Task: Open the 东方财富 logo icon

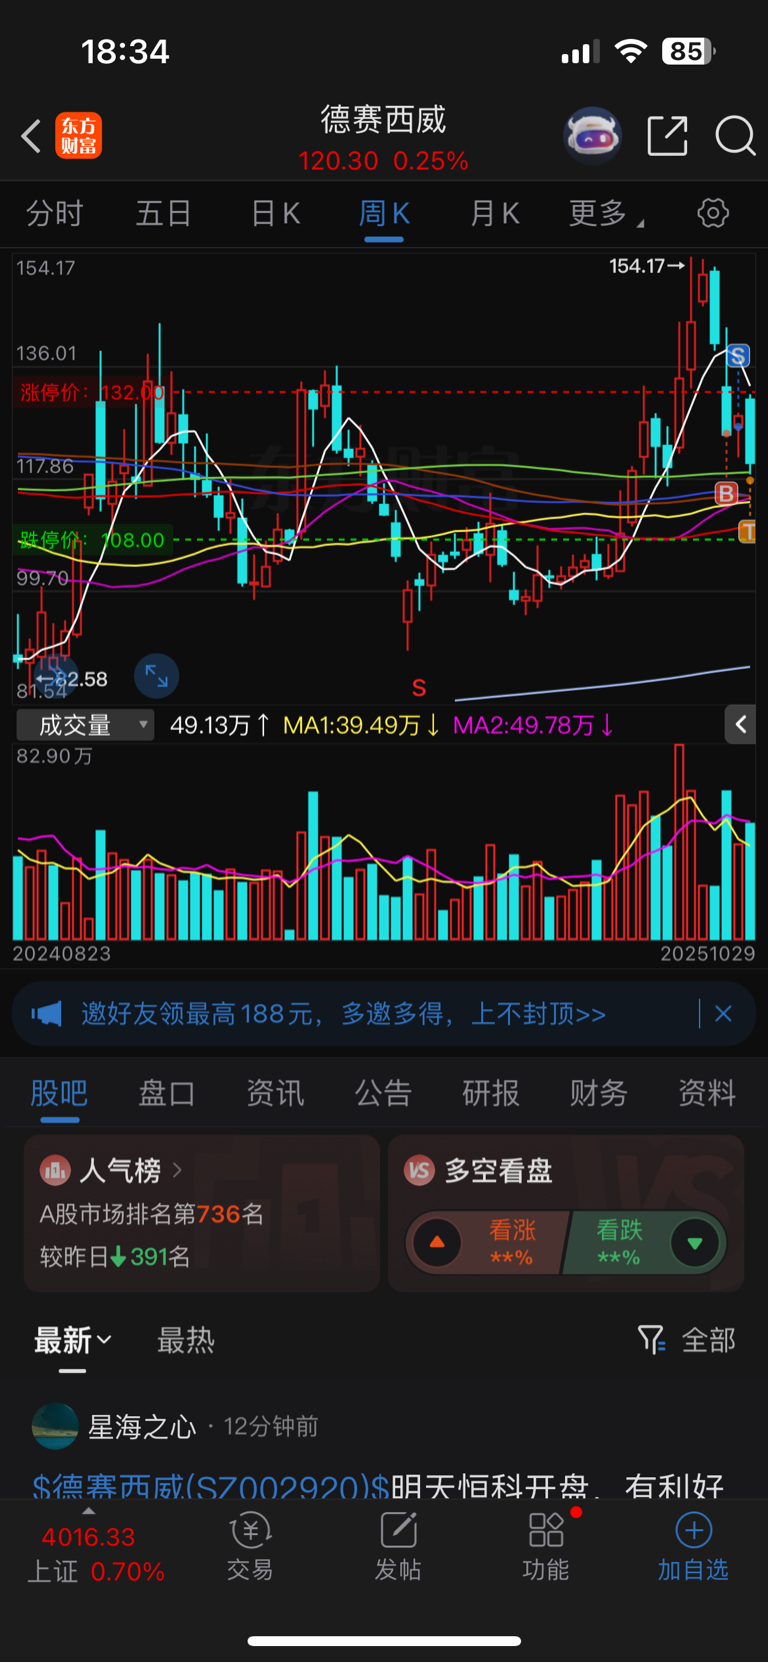Action: pyautogui.click(x=79, y=135)
